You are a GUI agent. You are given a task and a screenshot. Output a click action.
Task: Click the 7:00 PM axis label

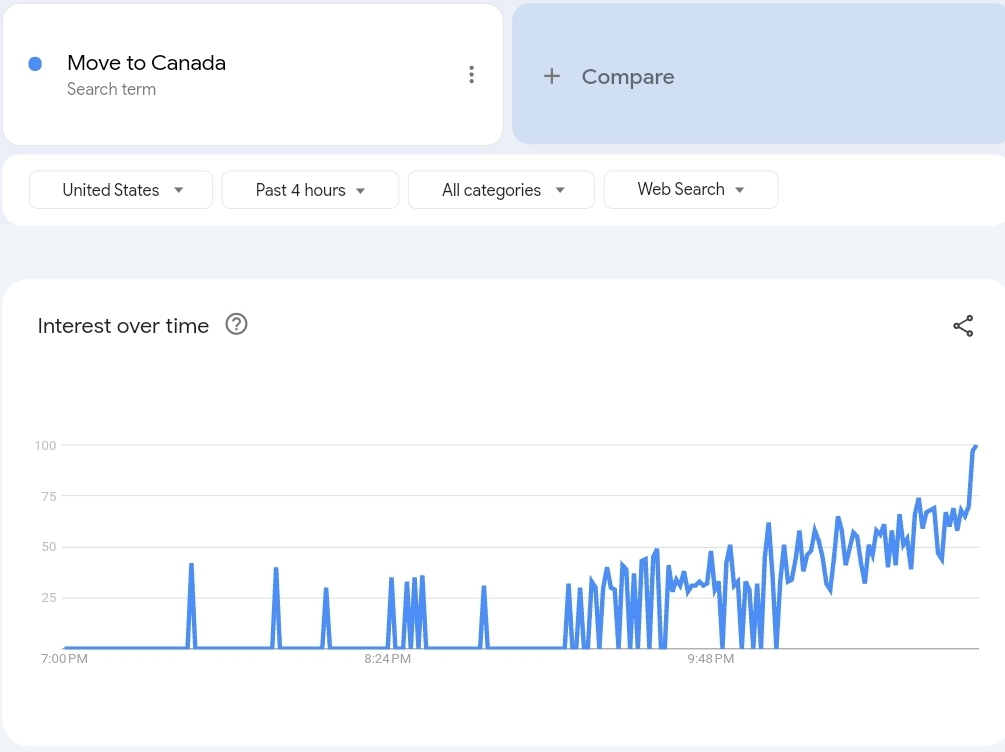64,658
